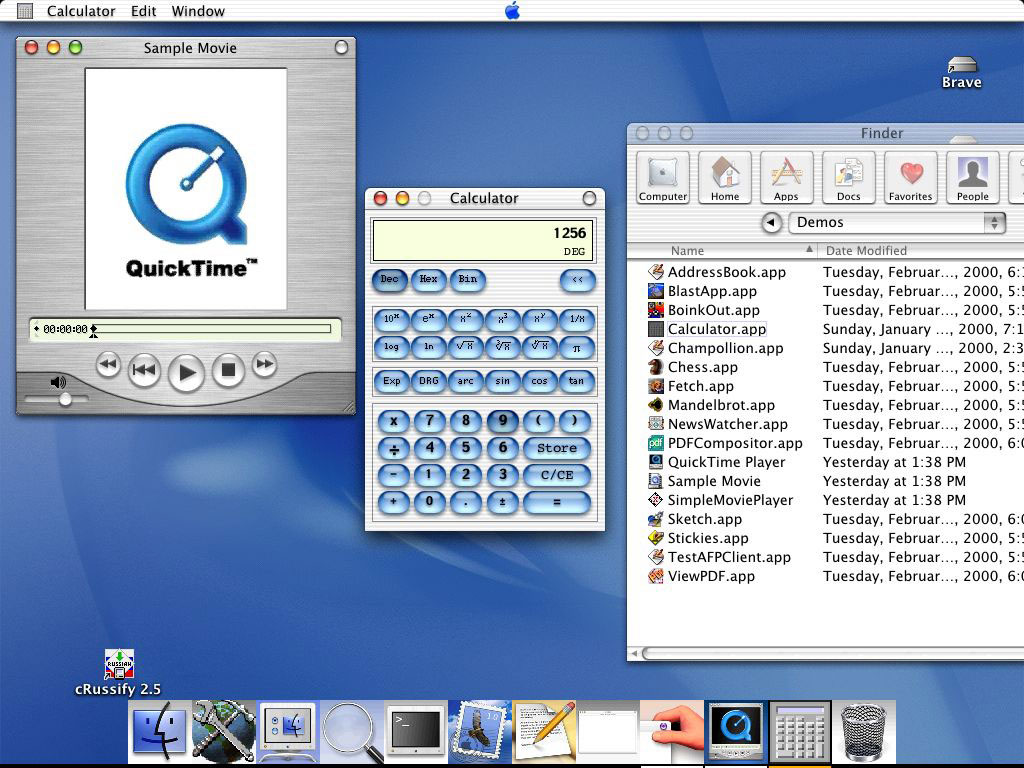
Task: Open Terminal from the Dock
Action: point(416,731)
